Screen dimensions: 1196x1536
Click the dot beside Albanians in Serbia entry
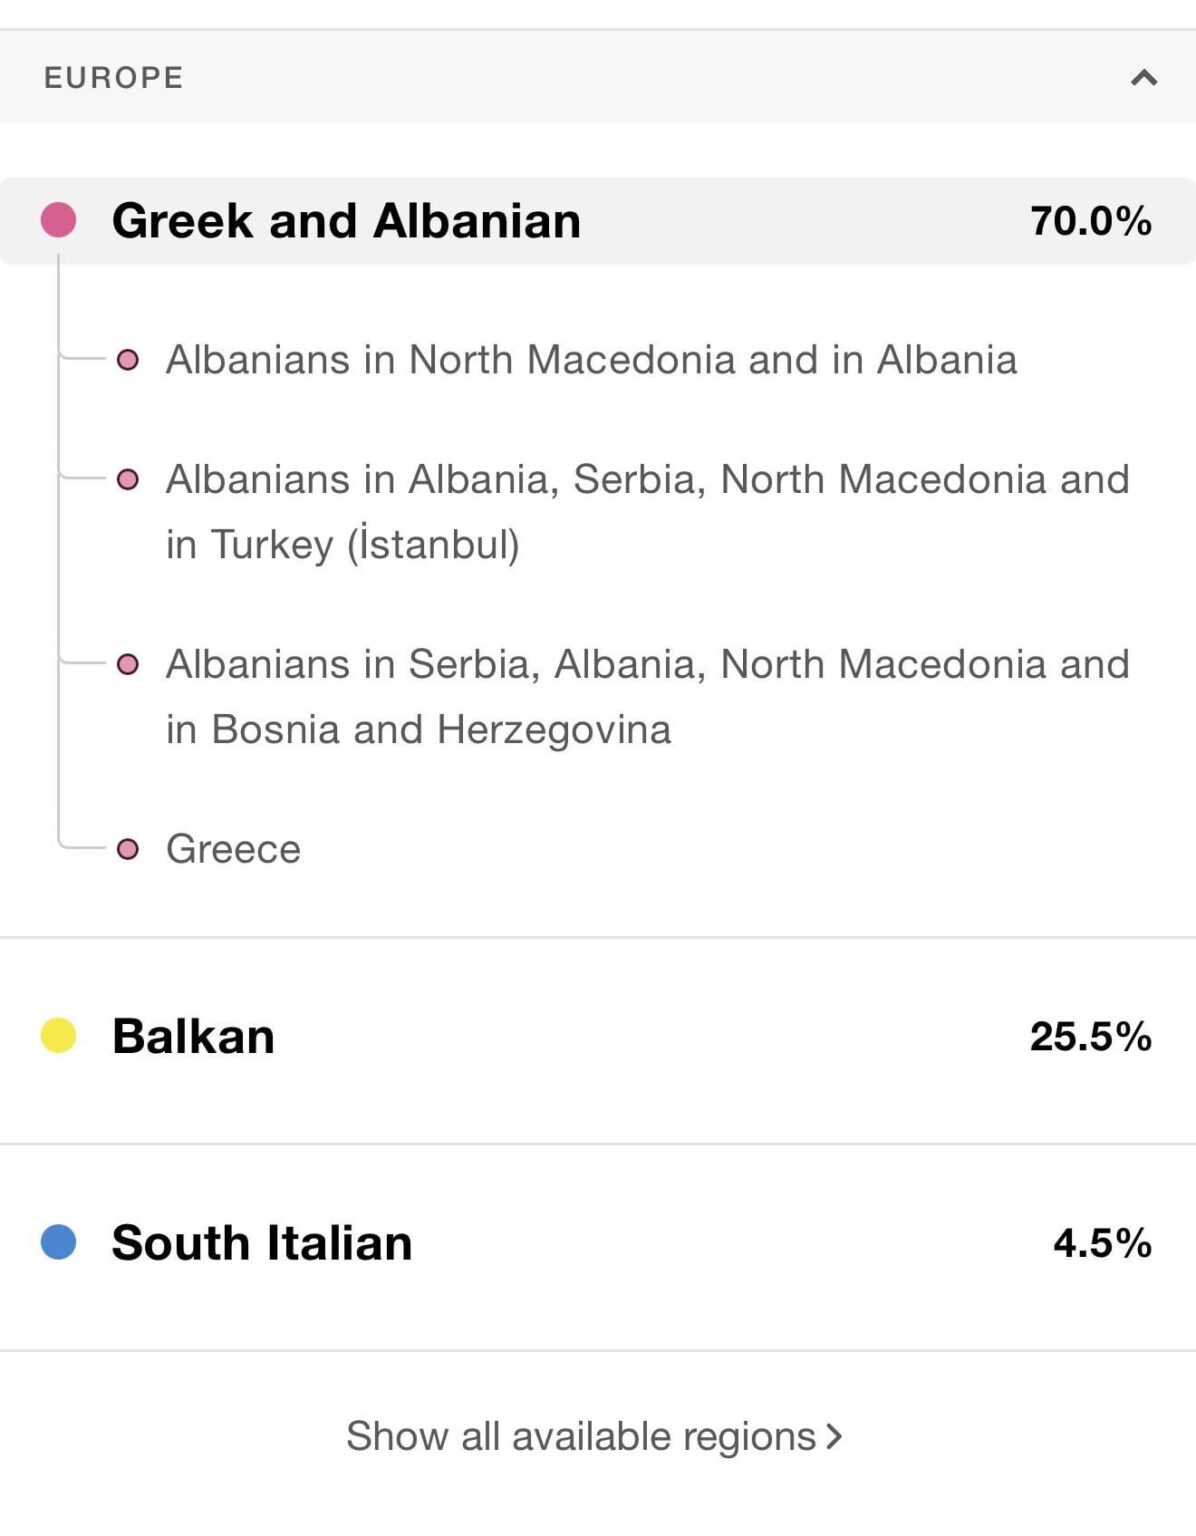pyautogui.click(x=127, y=662)
